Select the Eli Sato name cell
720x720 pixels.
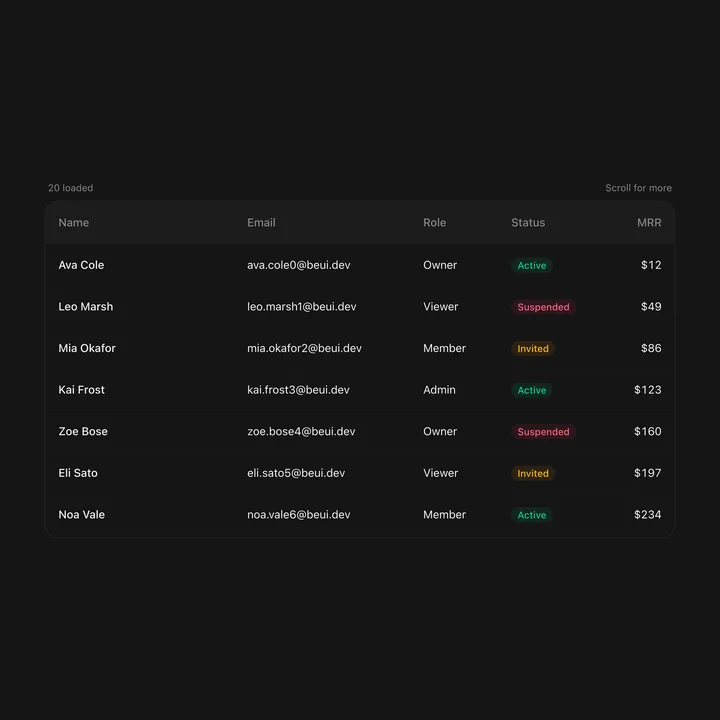pyautogui.click(x=78, y=473)
